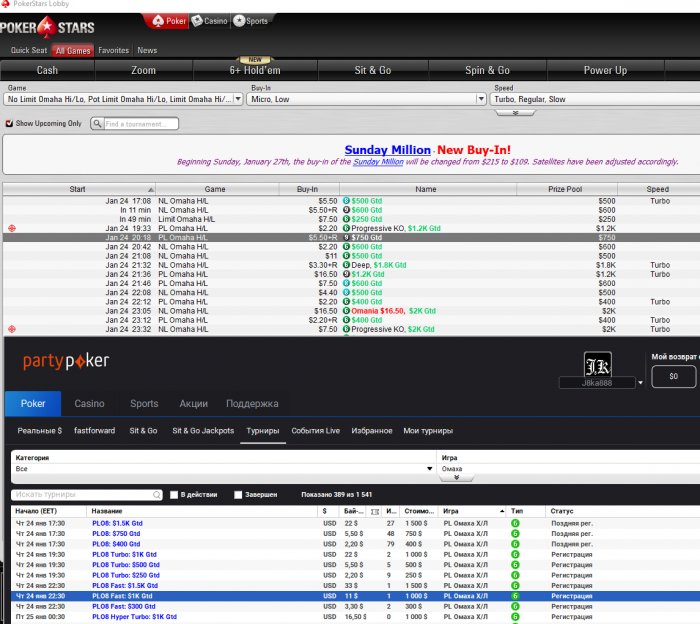Open the События Live tab
700x624 pixels.
pos(316,431)
